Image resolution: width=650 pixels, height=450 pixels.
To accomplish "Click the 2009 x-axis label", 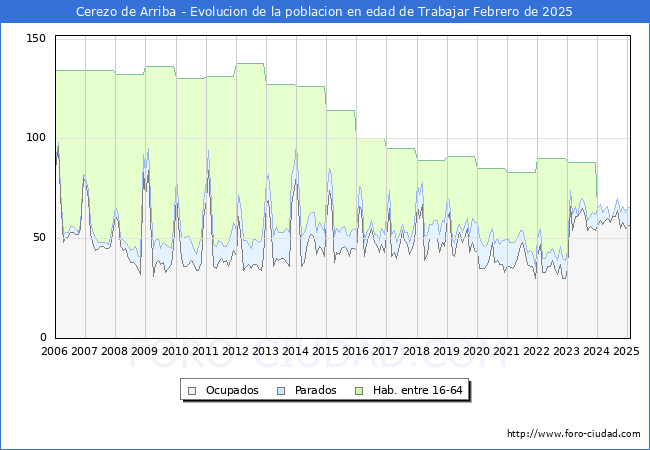I will click(x=144, y=351).
